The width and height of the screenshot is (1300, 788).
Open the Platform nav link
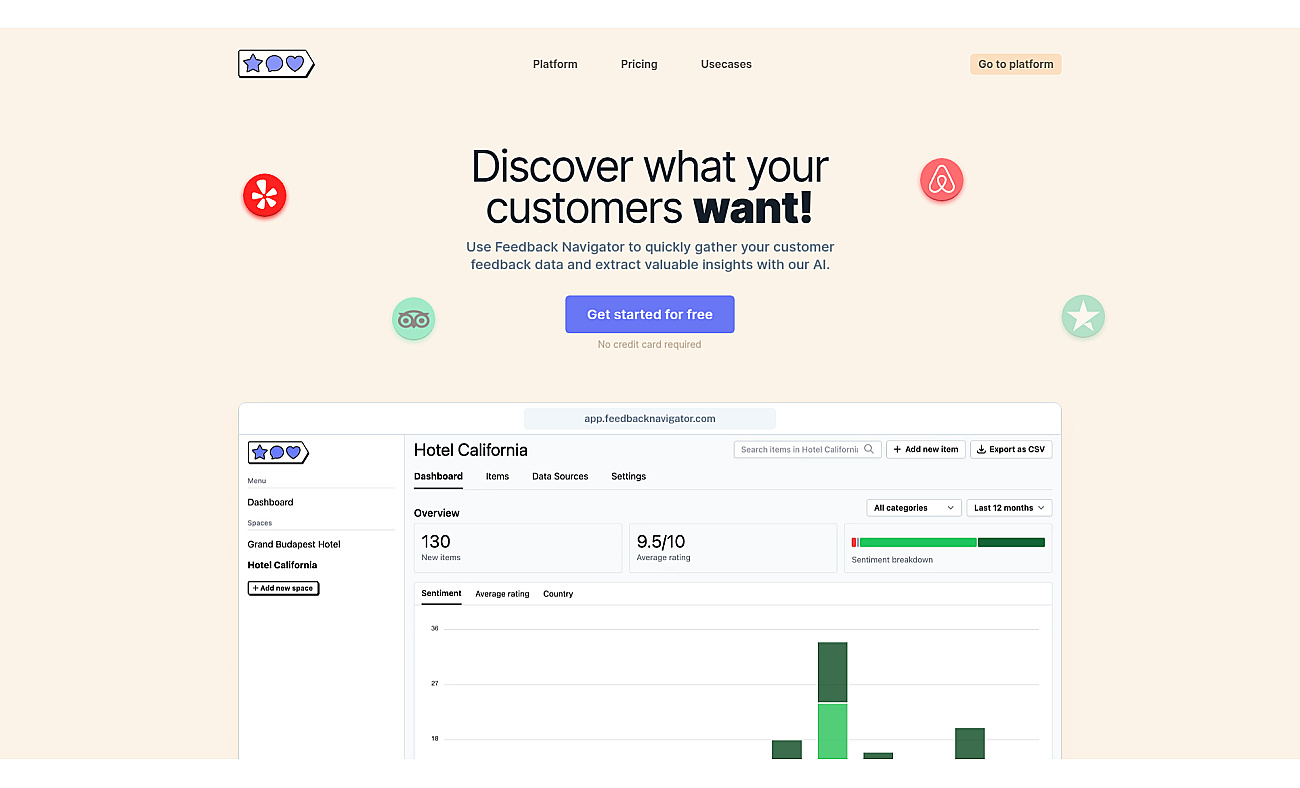555,64
